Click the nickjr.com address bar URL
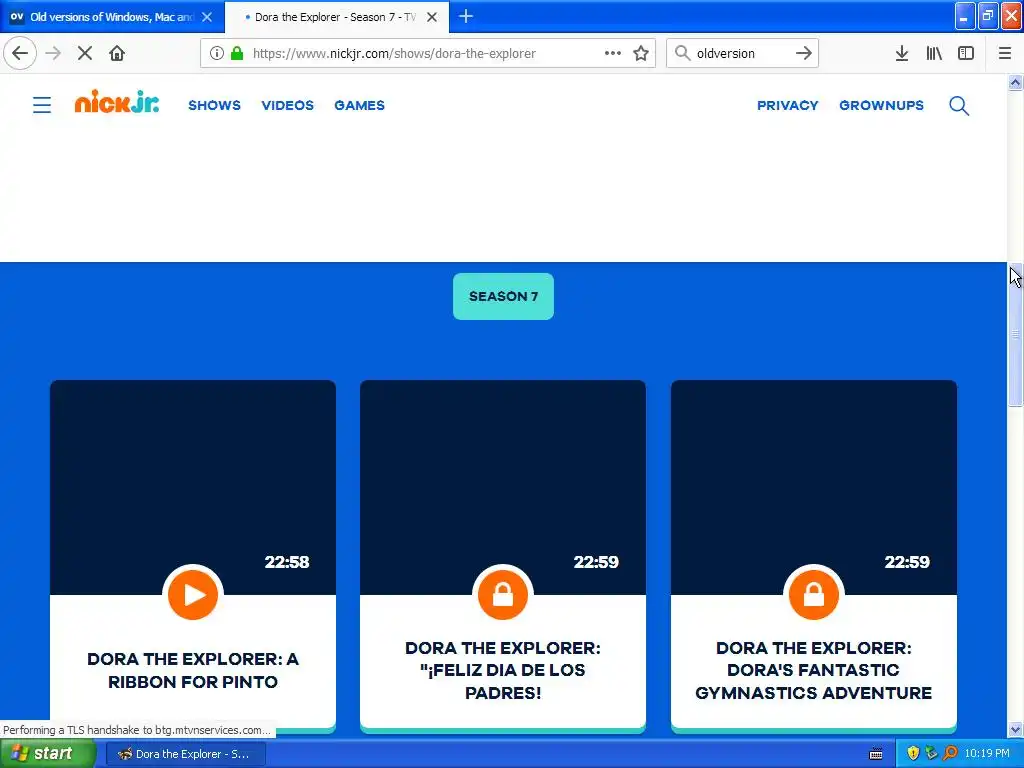 click(x=394, y=54)
